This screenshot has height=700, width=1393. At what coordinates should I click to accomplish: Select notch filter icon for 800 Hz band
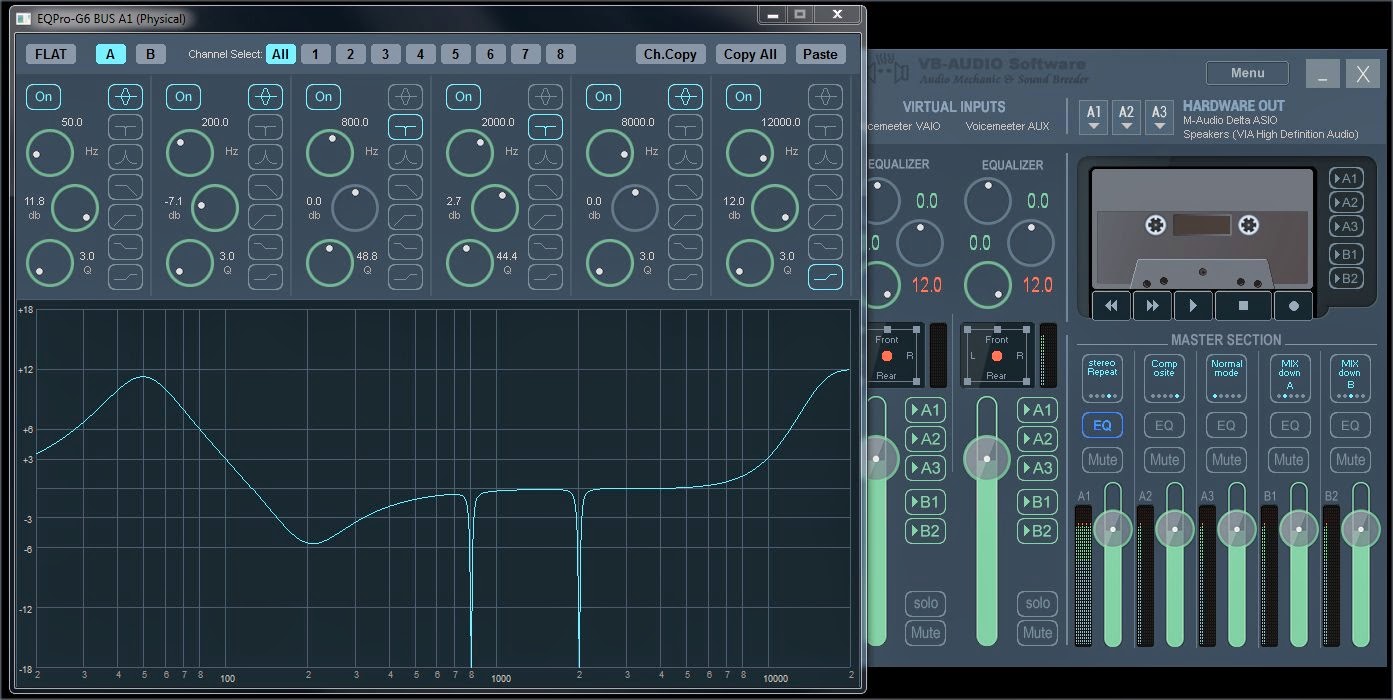pyautogui.click(x=405, y=127)
